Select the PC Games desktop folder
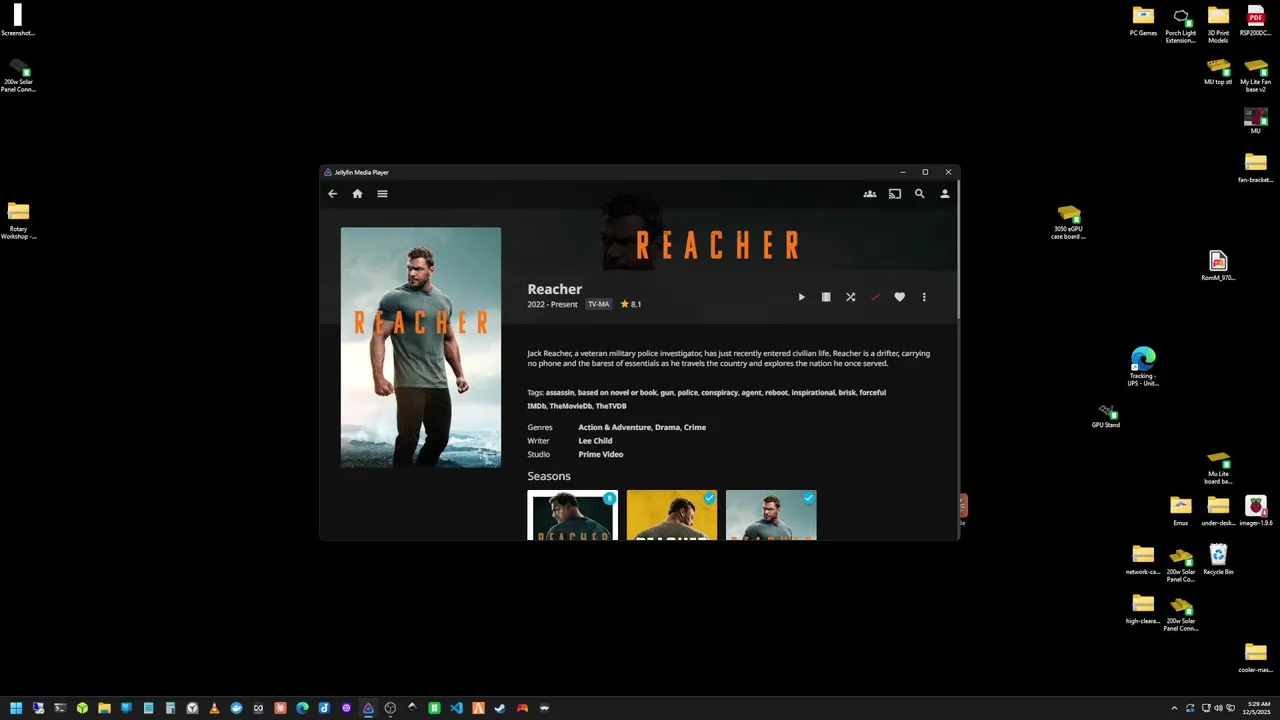Image resolution: width=1280 pixels, height=720 pixels. (1143, 22)
